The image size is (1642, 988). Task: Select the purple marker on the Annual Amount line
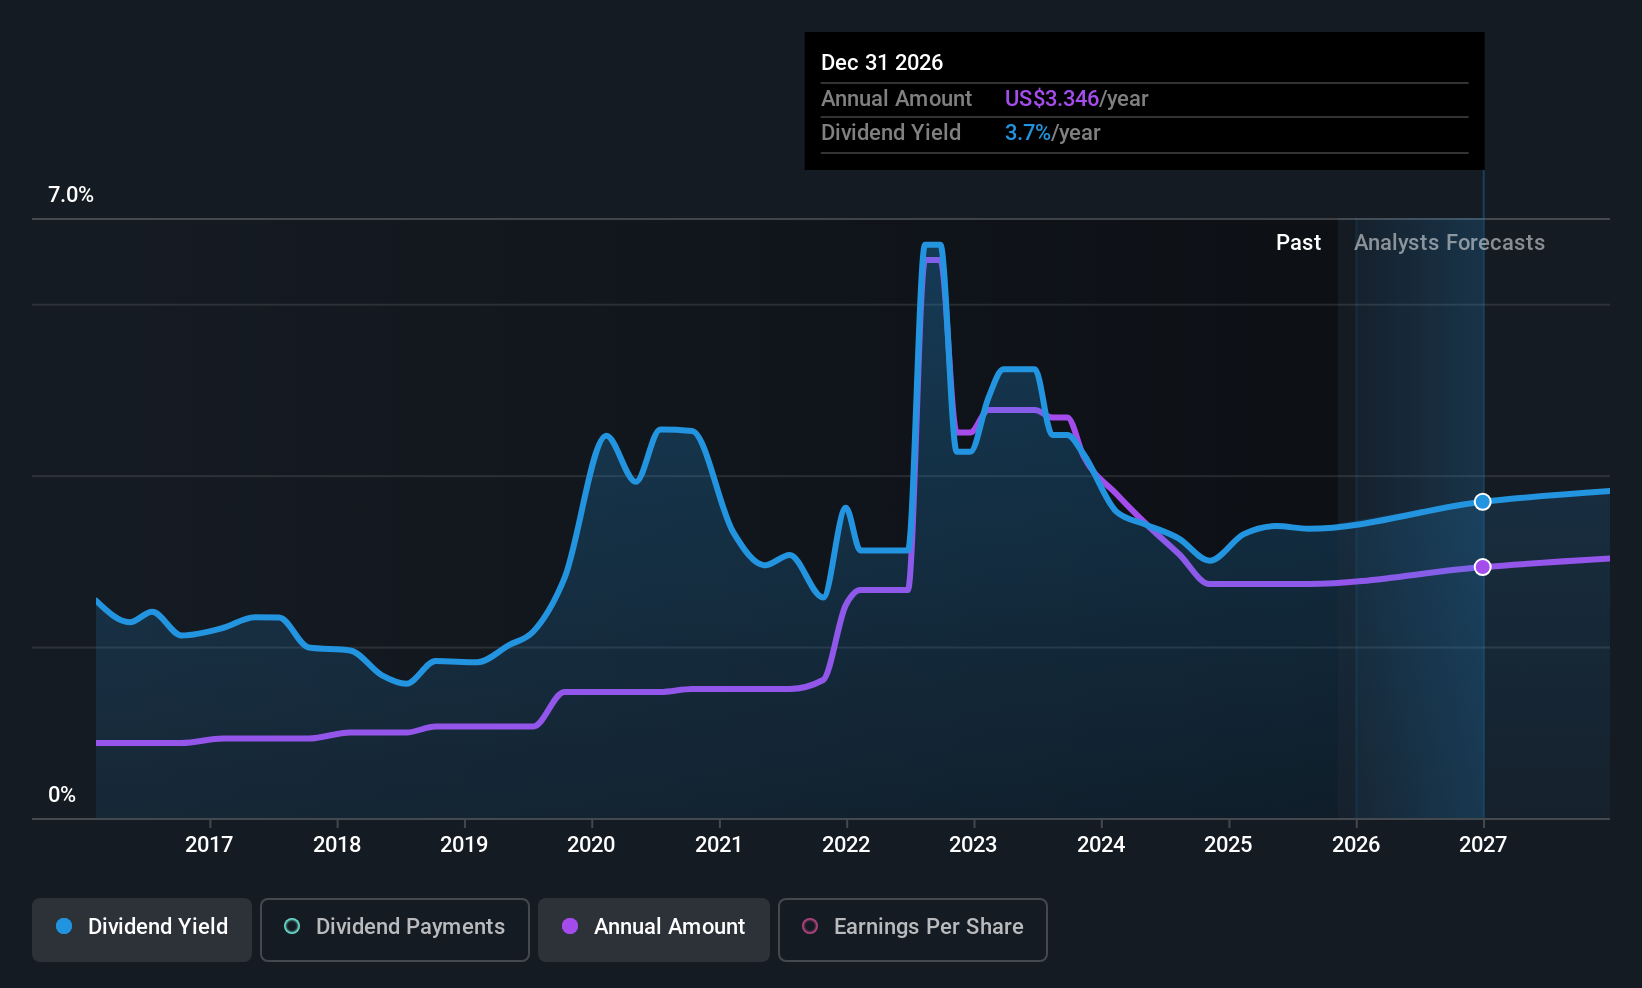click(x=1483, y=567)
